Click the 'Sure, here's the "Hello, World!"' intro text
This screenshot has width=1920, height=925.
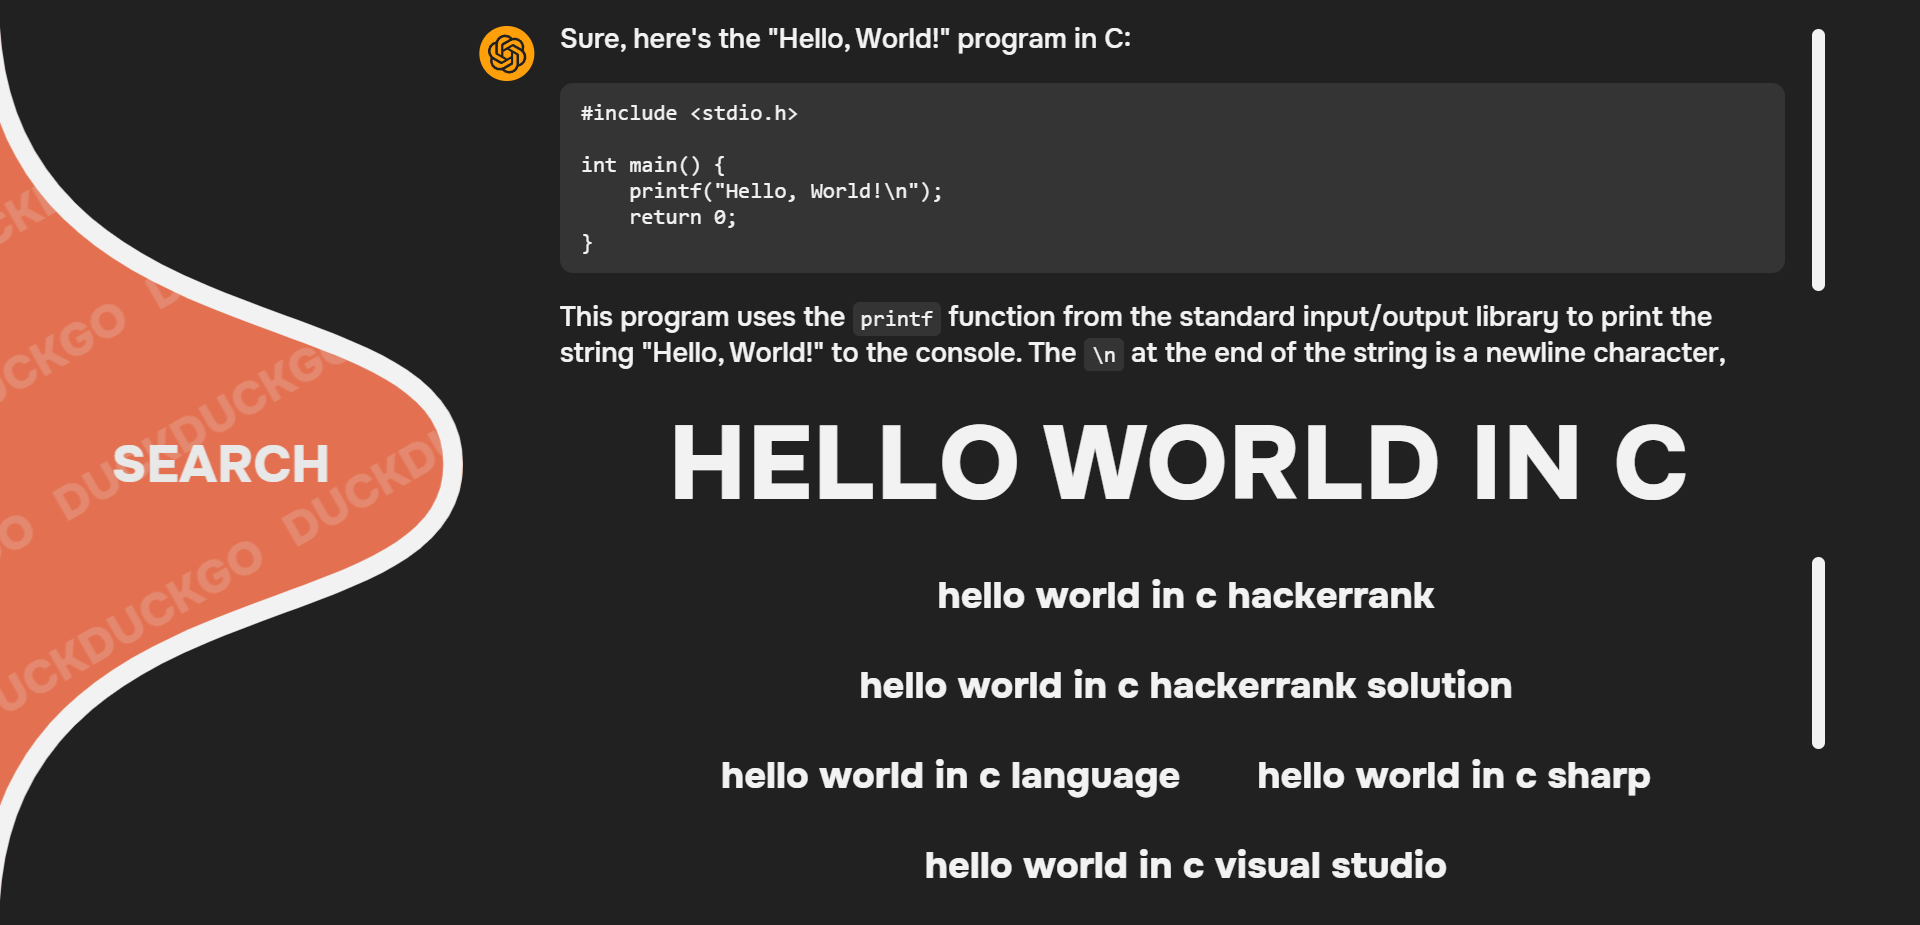coord(845,39)
